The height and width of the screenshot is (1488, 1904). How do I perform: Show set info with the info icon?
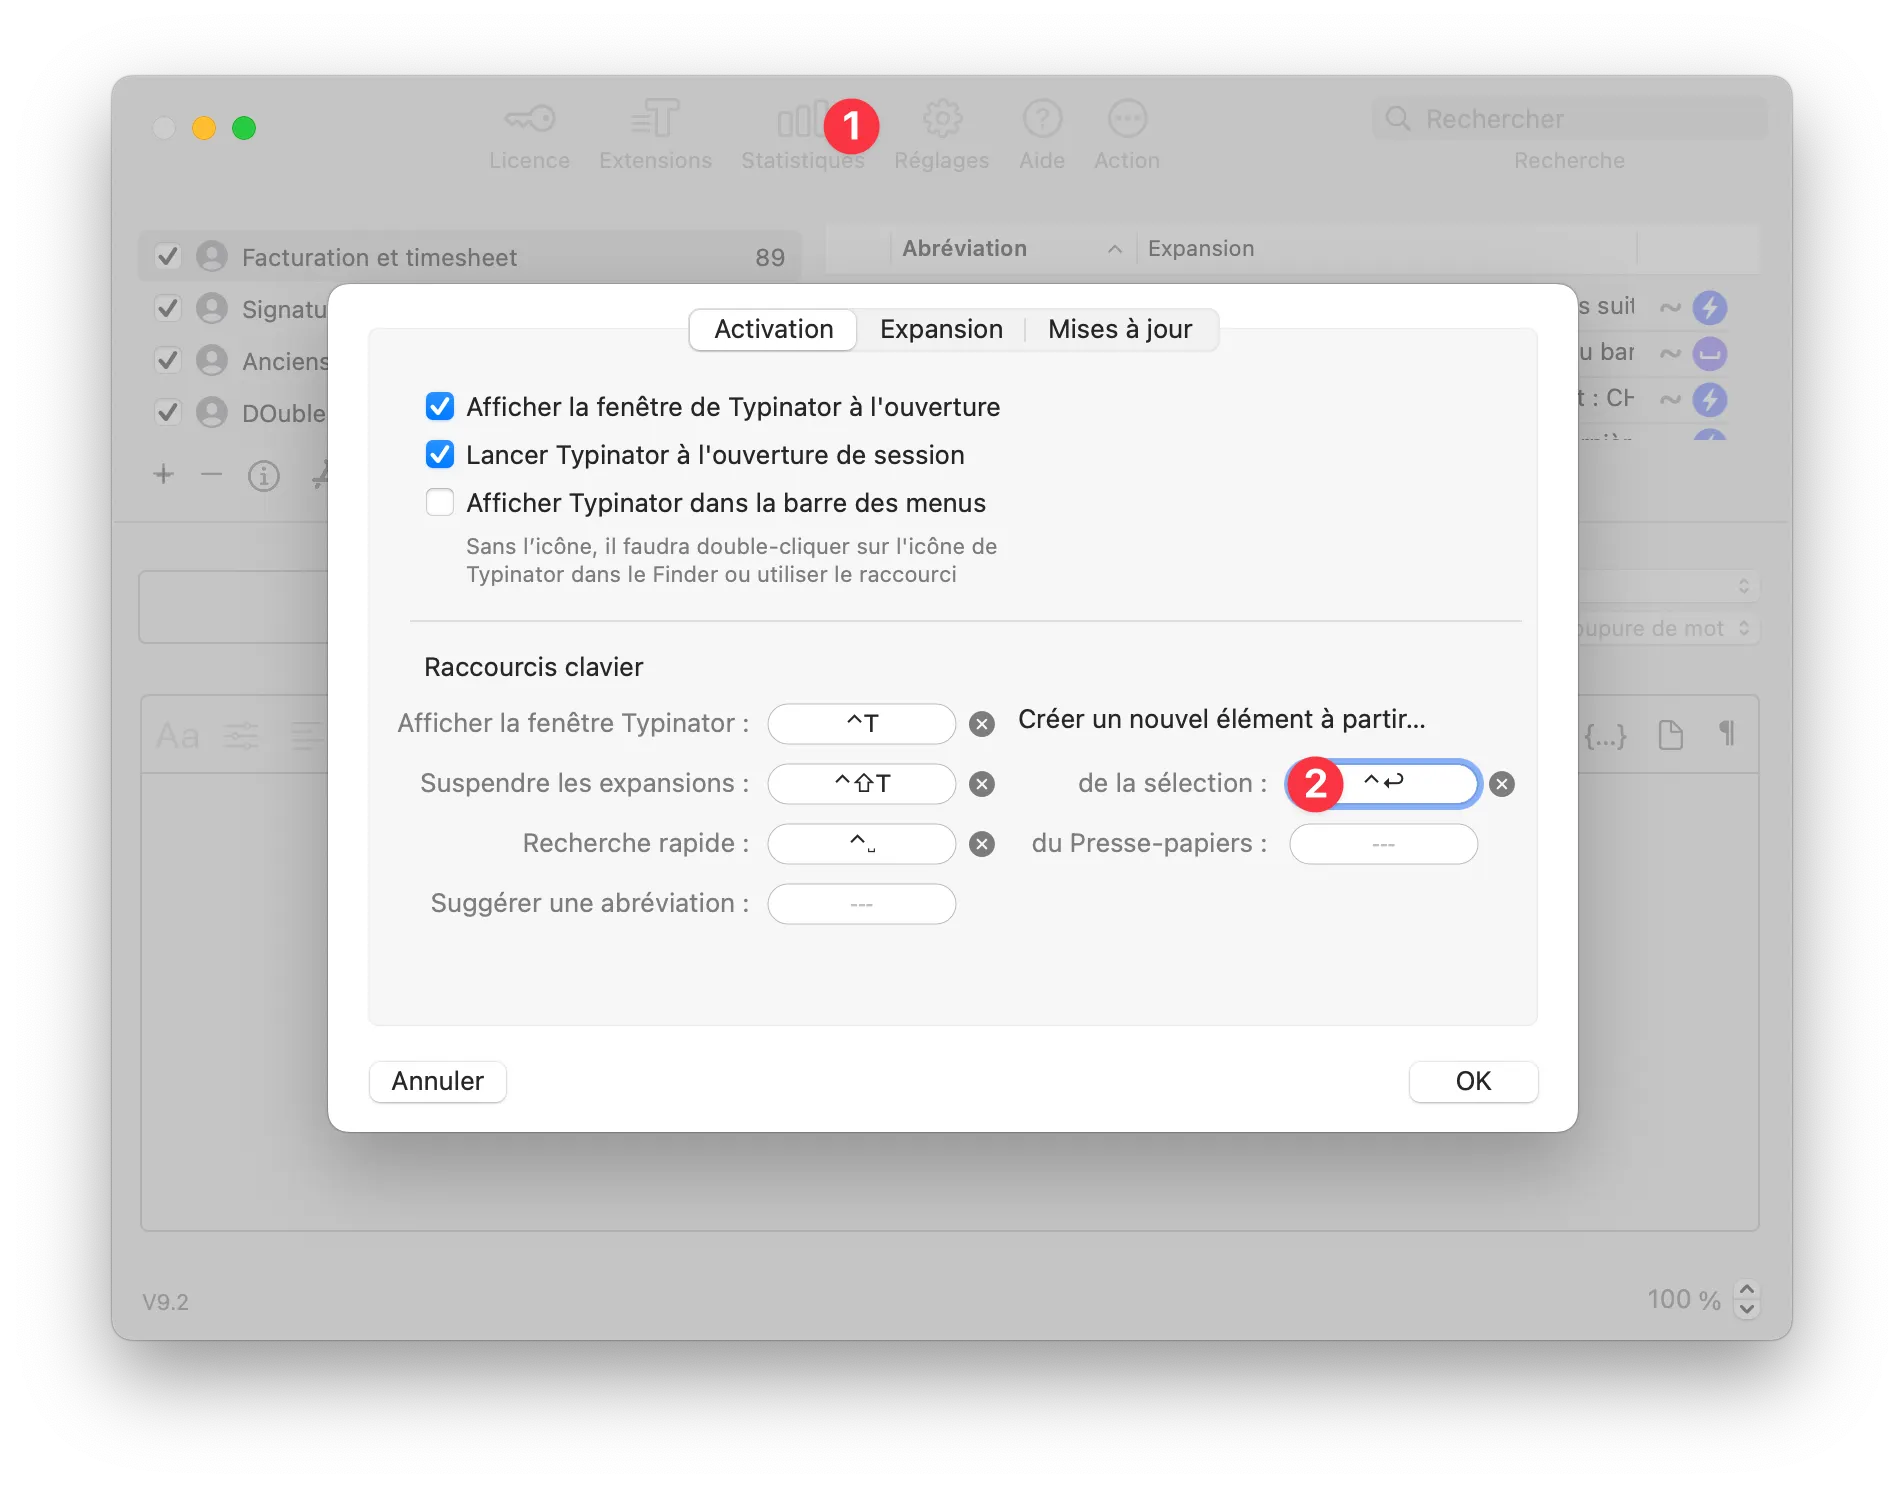click(x=263, y=476)
